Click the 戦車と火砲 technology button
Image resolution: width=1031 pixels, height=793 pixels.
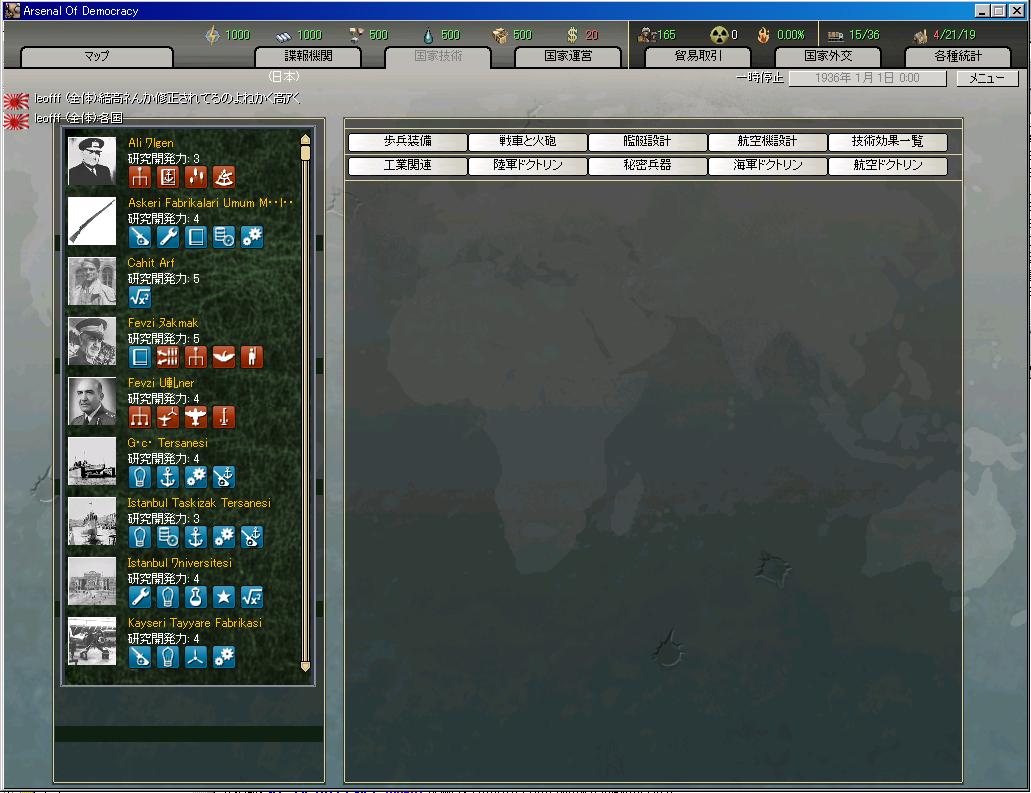click(527, 141)
